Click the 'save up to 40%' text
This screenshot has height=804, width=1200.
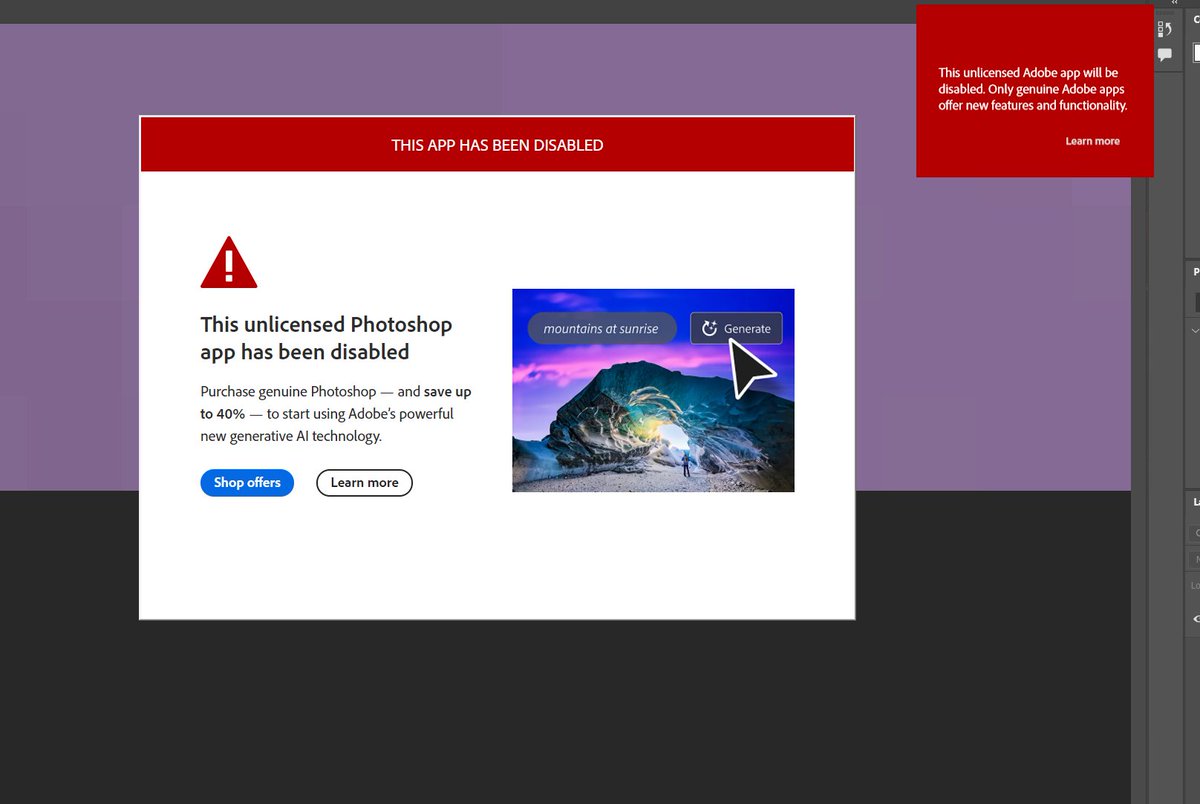336,402
